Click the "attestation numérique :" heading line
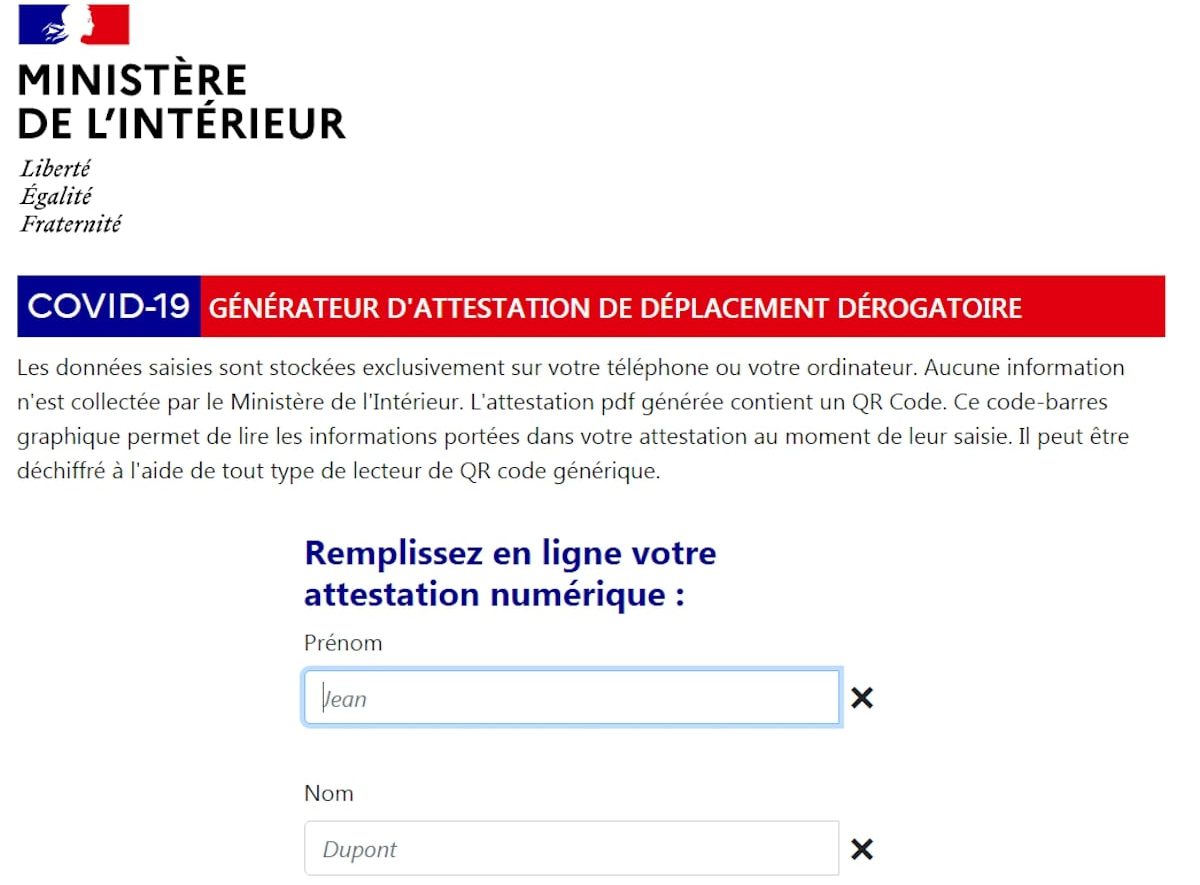 [494, 595]
